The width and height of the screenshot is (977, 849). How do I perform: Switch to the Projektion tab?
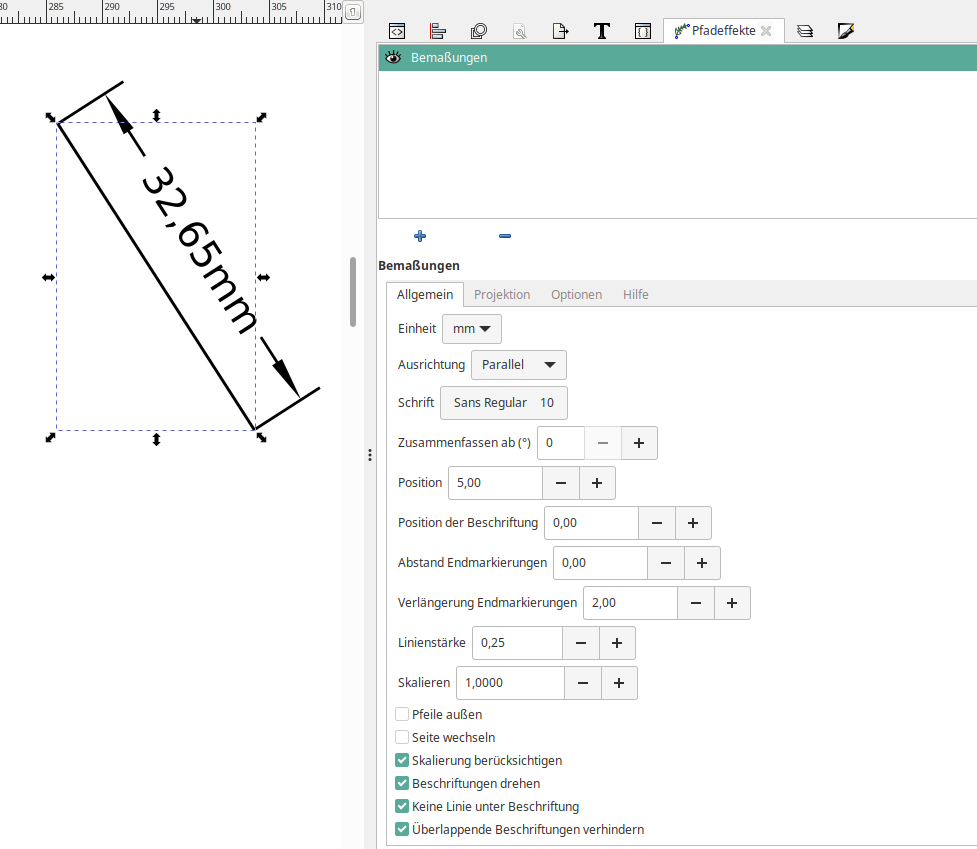(x=502, y=295)
